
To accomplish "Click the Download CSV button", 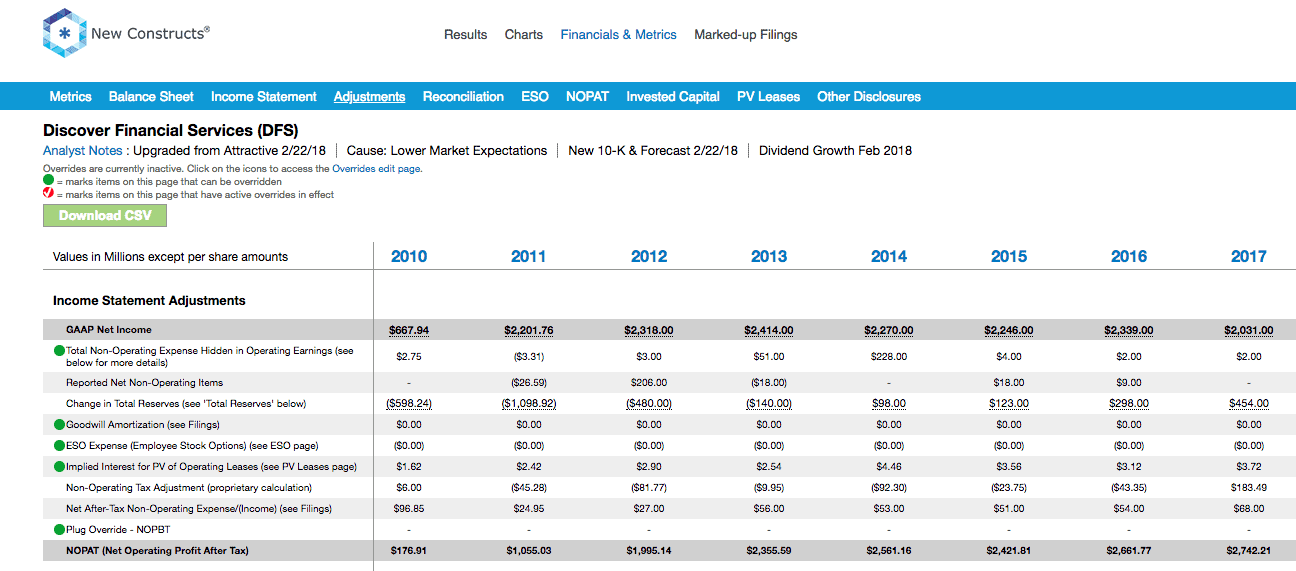I will (105, 216).
